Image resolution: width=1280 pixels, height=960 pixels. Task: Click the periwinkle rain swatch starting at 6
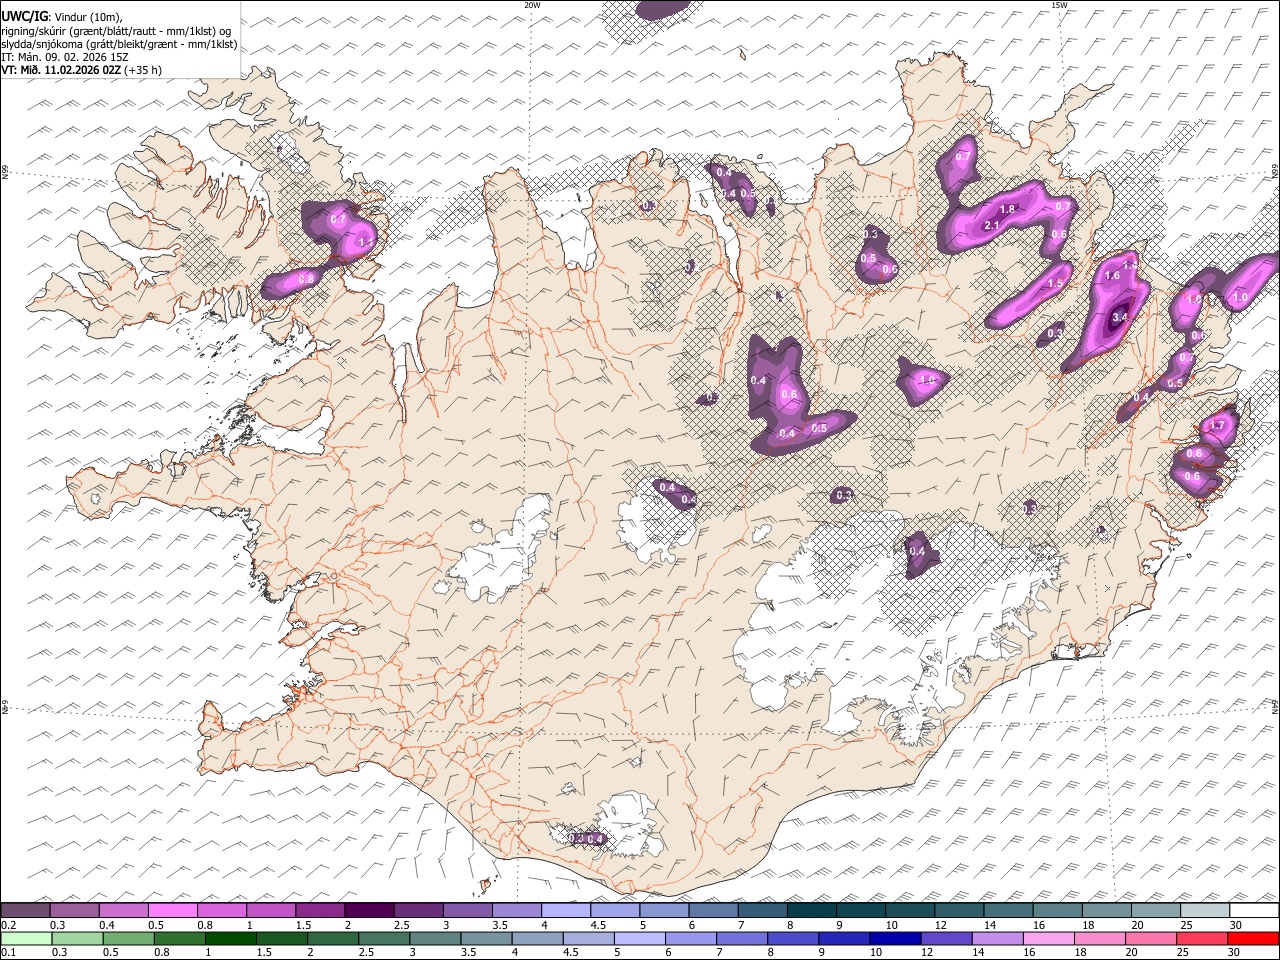pos(690,938)
